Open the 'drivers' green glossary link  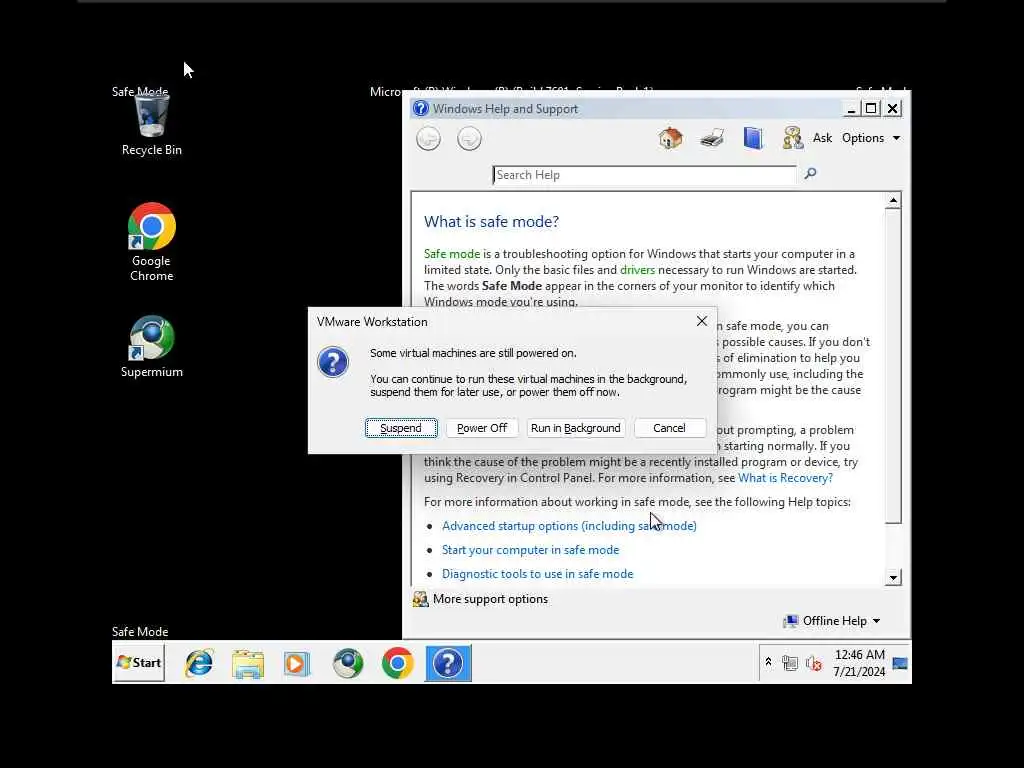pos(637,270)
